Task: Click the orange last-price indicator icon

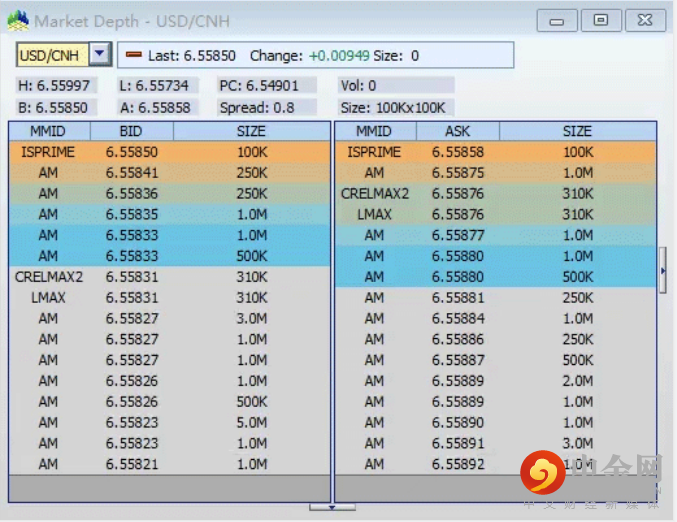Action: pyautogui.click(x=133, y=56)
